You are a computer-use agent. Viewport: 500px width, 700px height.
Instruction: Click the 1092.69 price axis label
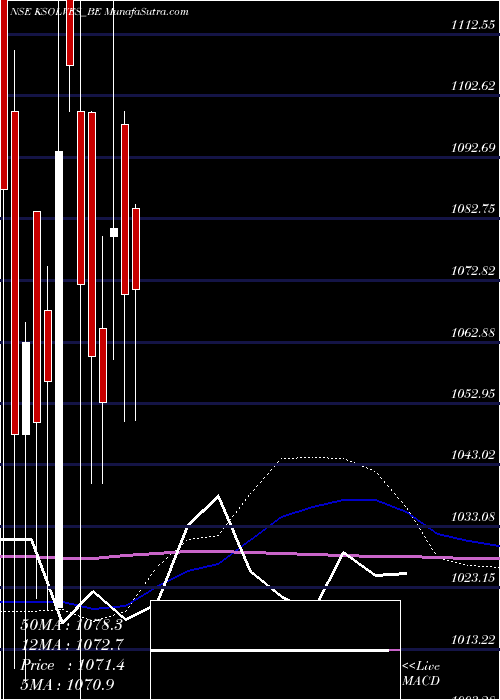tap(473, 147)
